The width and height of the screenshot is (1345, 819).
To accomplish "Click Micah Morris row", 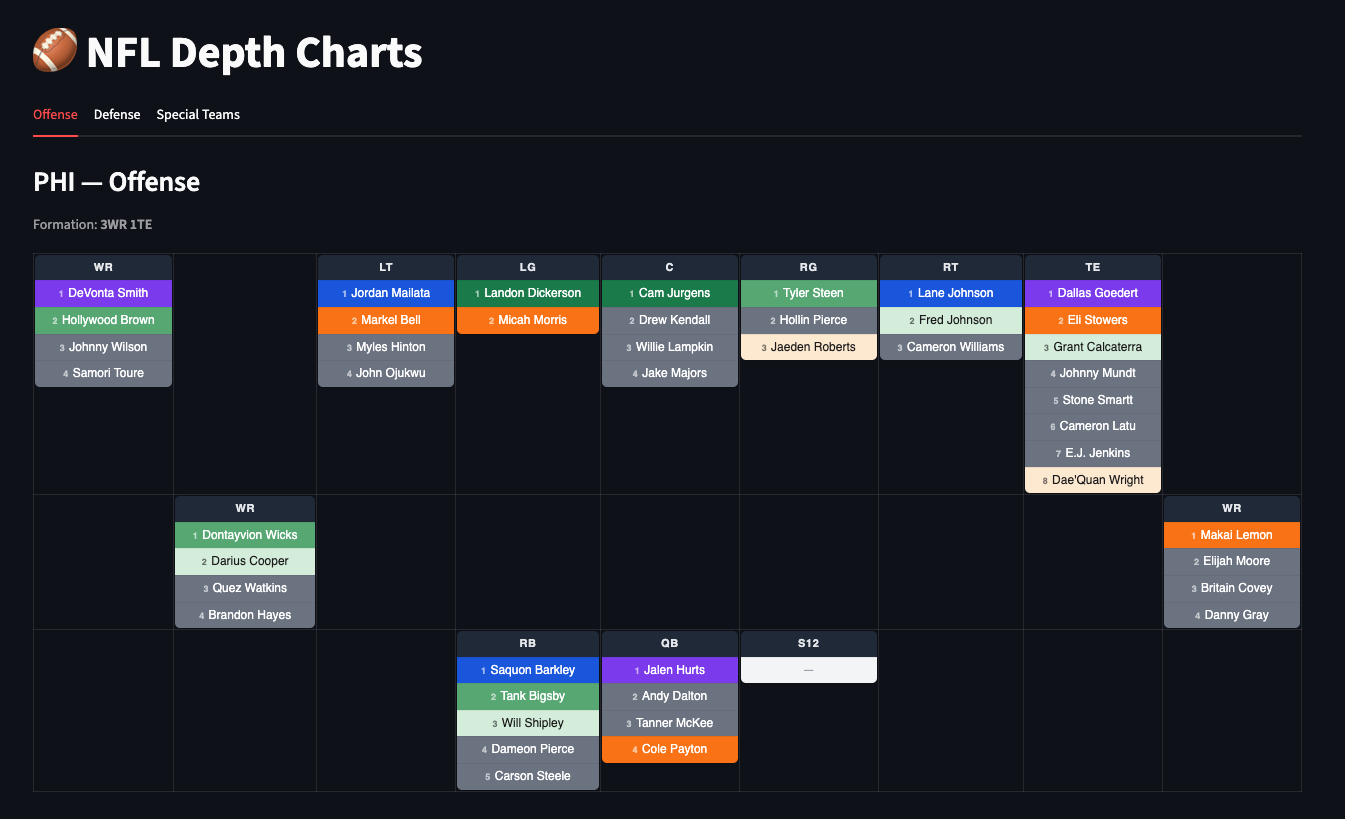I will 528,320.
